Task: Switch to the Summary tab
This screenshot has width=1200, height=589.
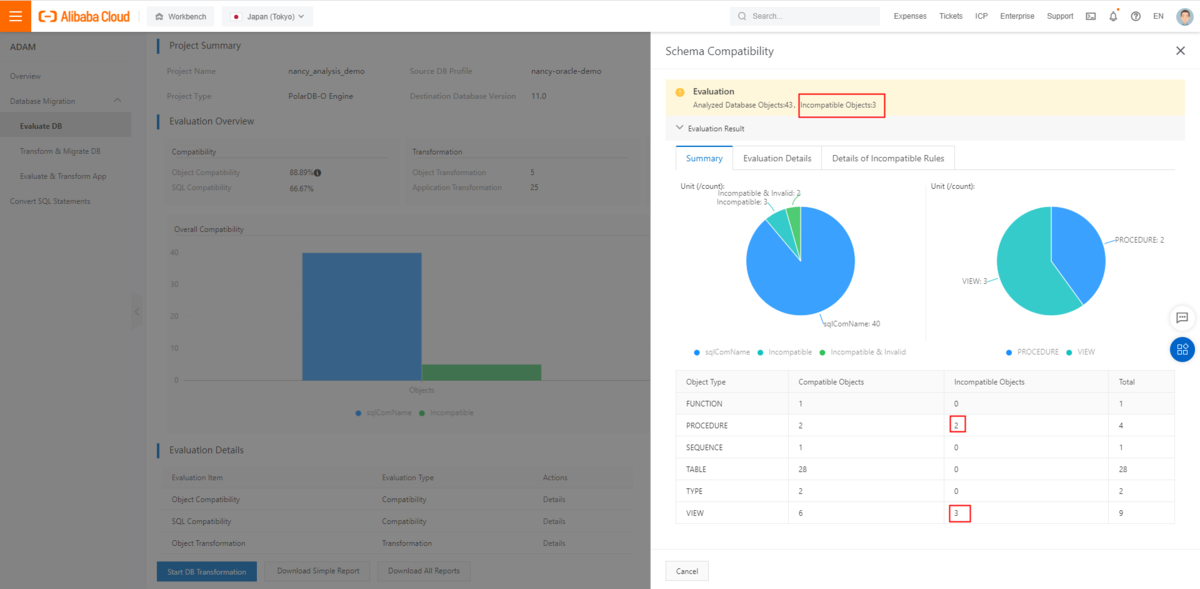Action: click(704, 158)
